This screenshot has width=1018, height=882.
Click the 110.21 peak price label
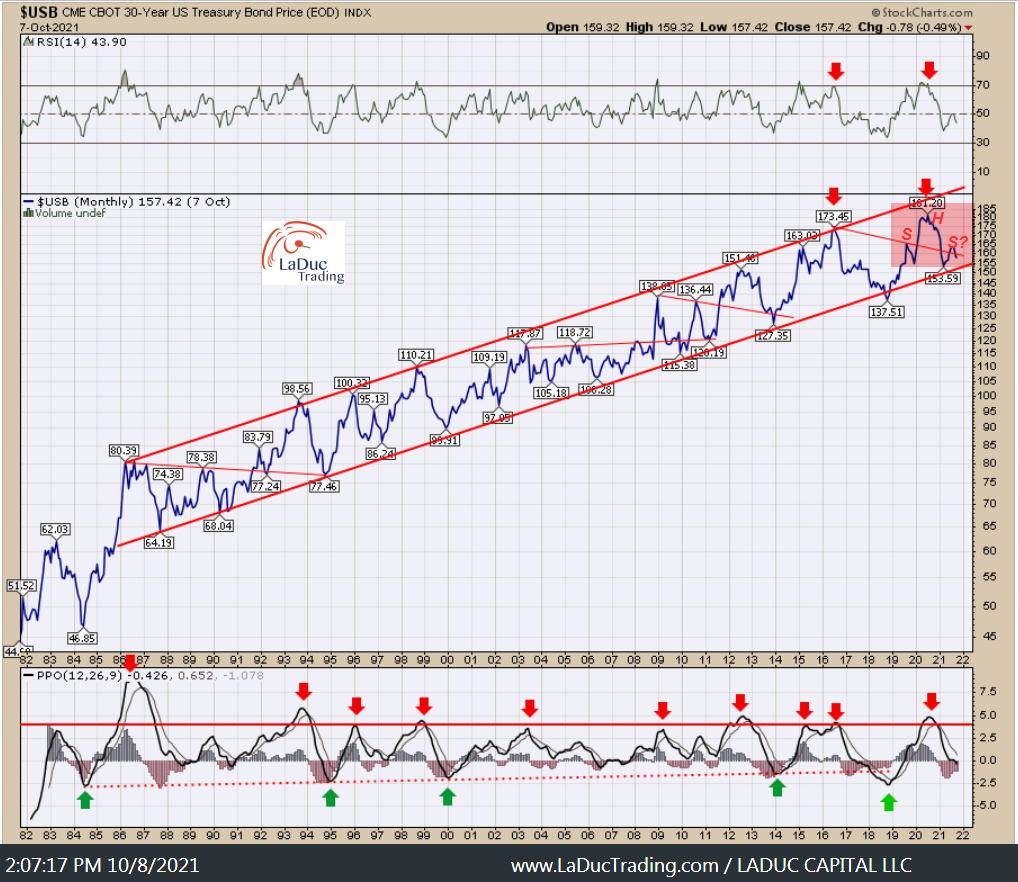(x=416, y=355)
